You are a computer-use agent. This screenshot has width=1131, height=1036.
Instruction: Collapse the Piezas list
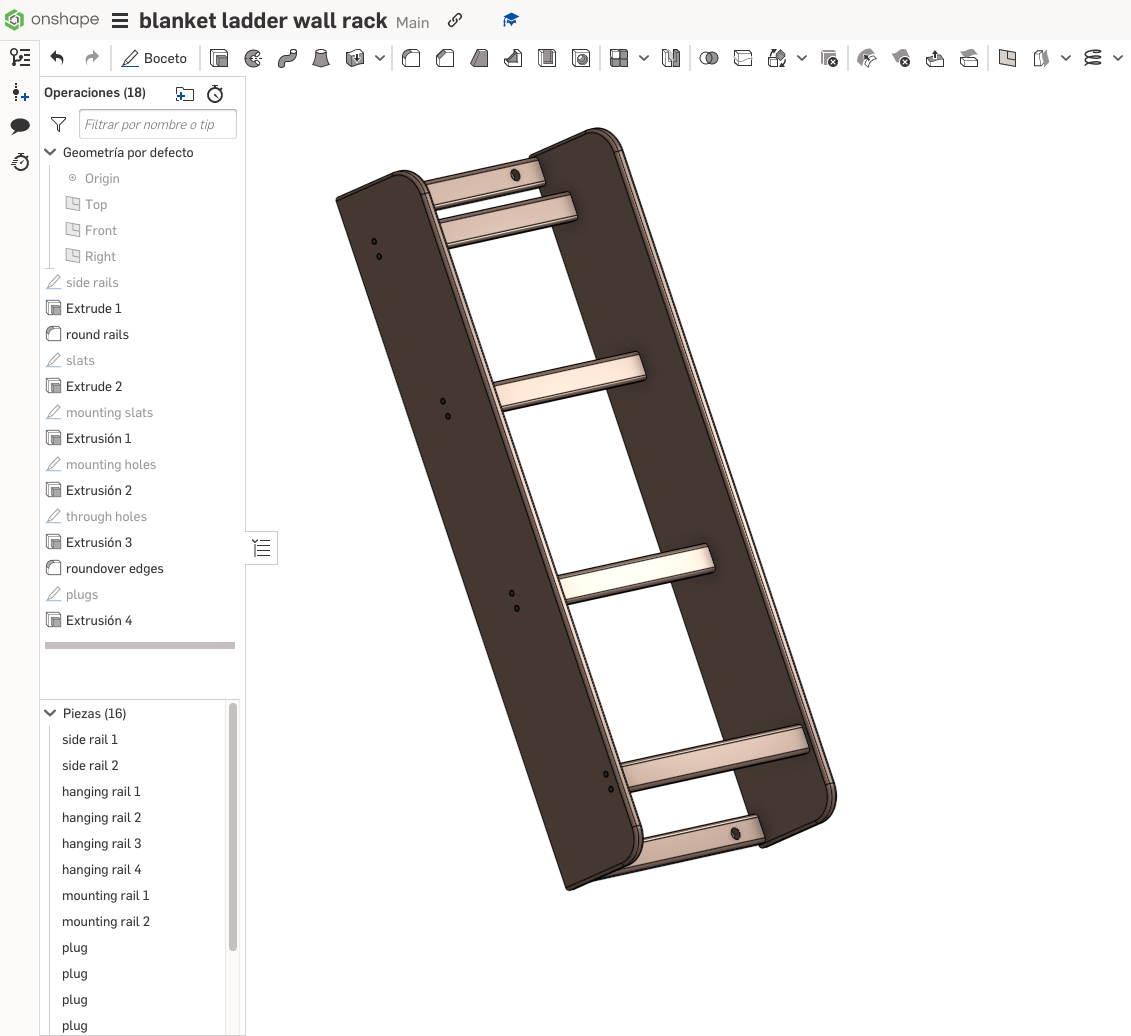[50, 713]
